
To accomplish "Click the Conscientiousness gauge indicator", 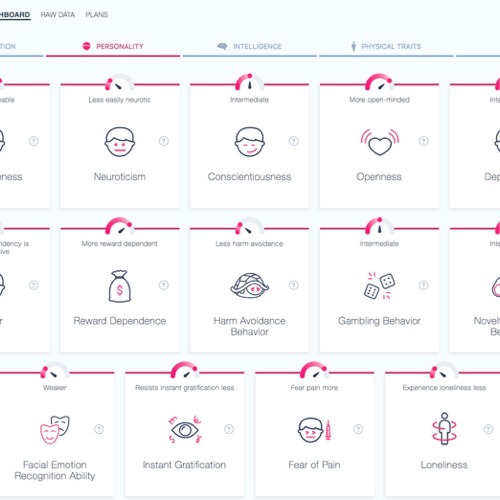I will [x=250, y=82].
